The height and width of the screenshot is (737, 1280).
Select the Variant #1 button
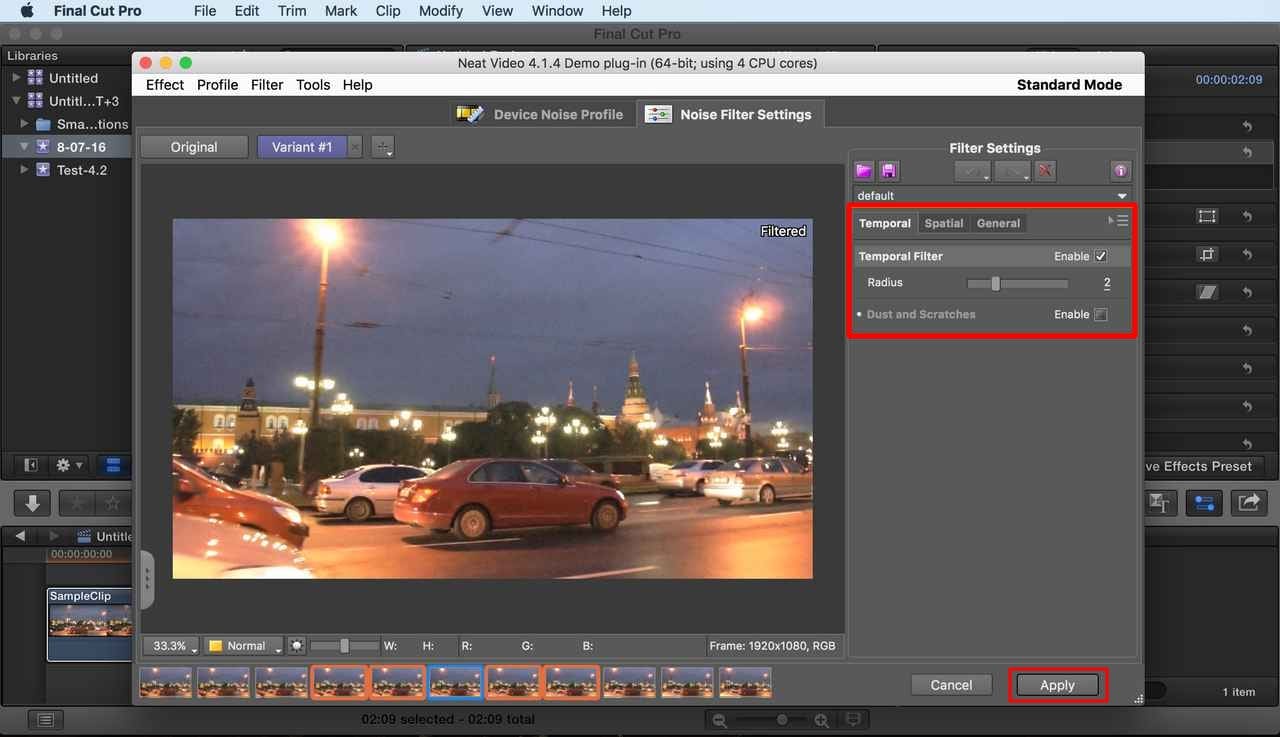[x=302, y=147]
